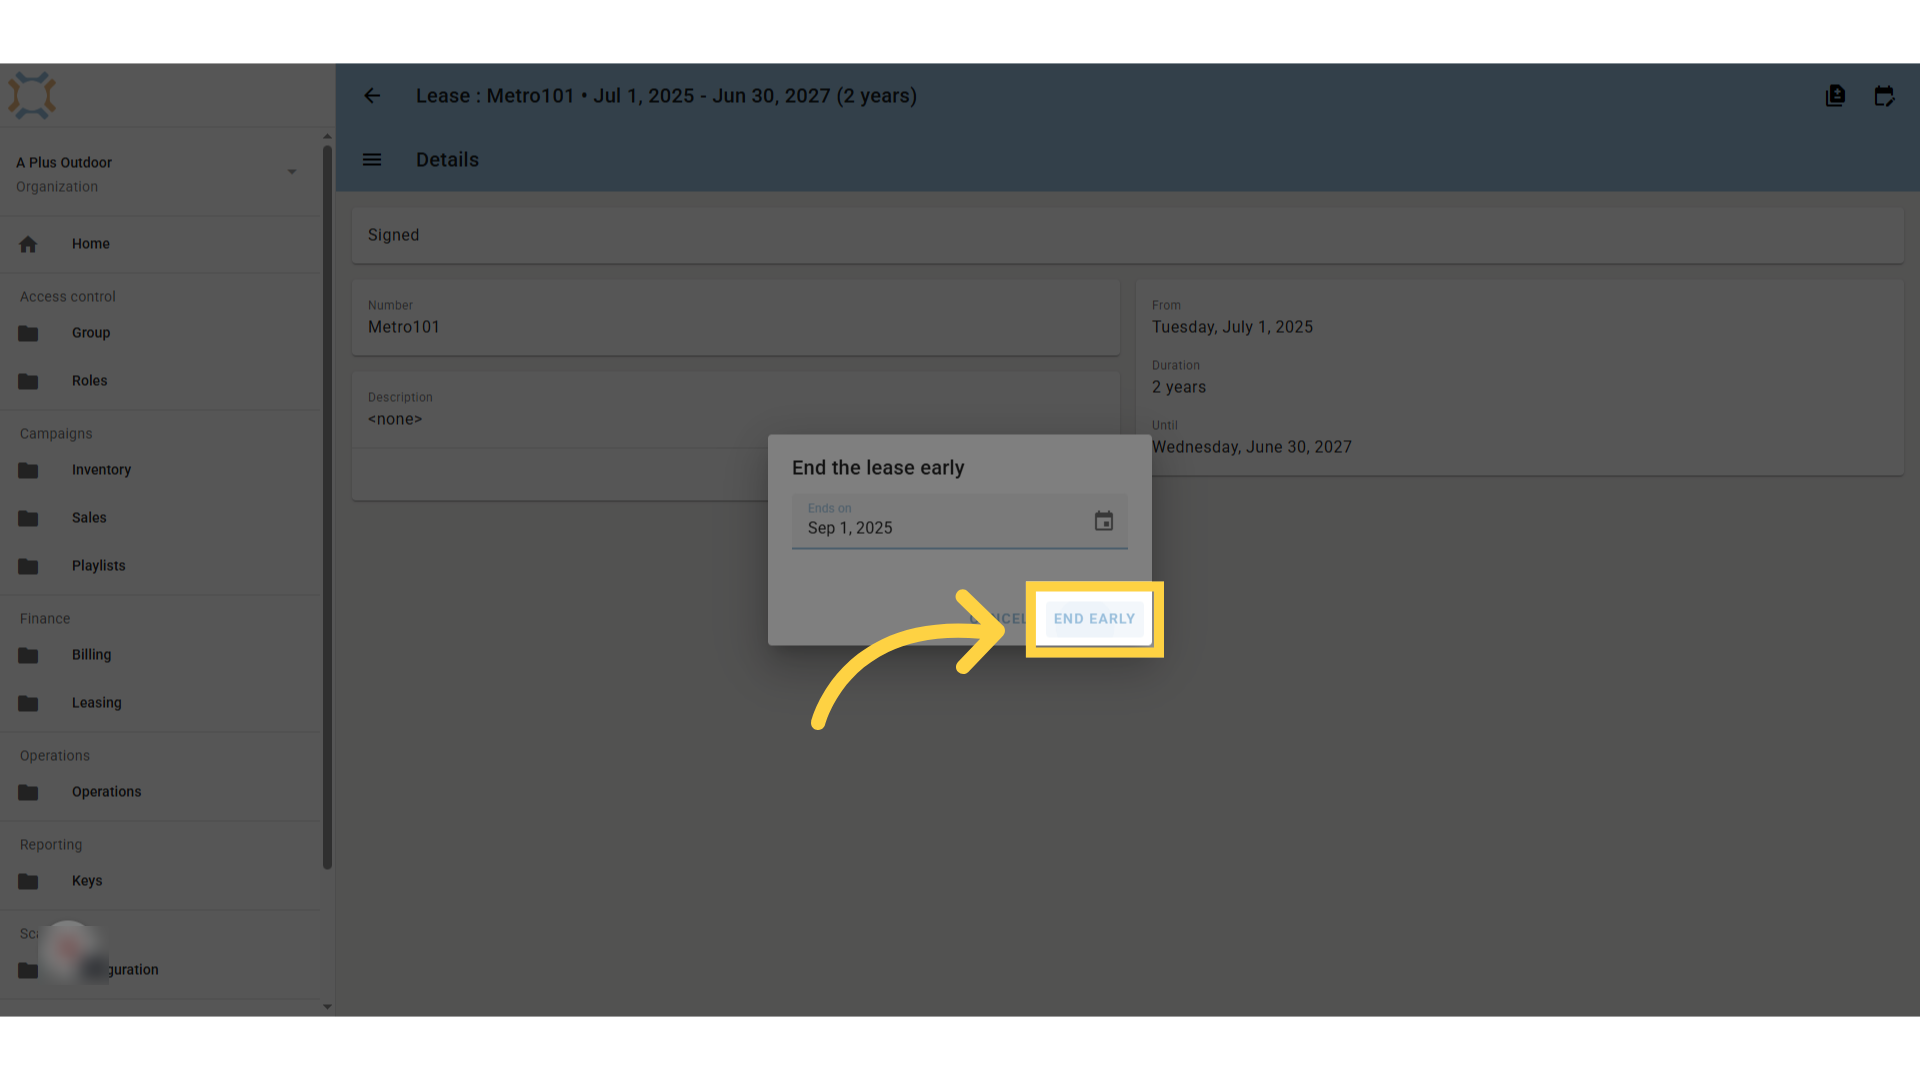Expand the A Plus Outdoor organization dropdown
Screen dimensions: 1920x1080
pos(292,172)
